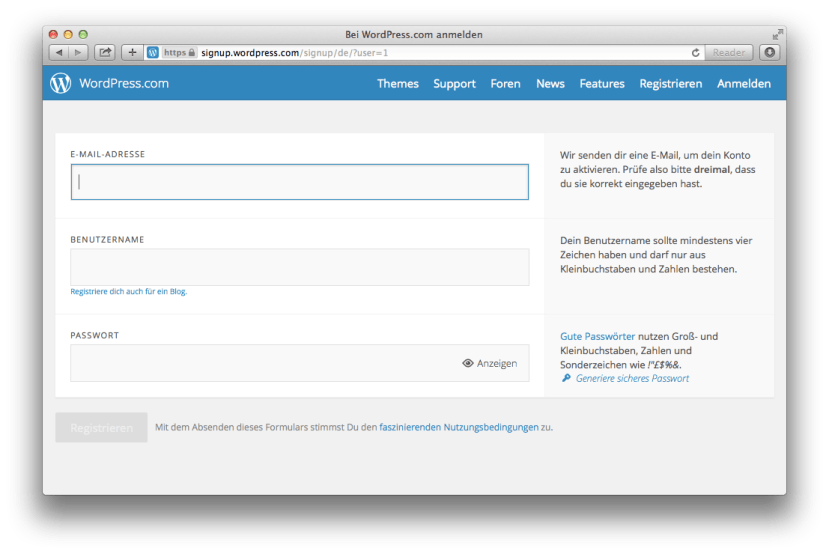Toggle password visibility with Anzeigen
Image resolution: width=829 pixels, height=554 pixels.
click(490, 364)
